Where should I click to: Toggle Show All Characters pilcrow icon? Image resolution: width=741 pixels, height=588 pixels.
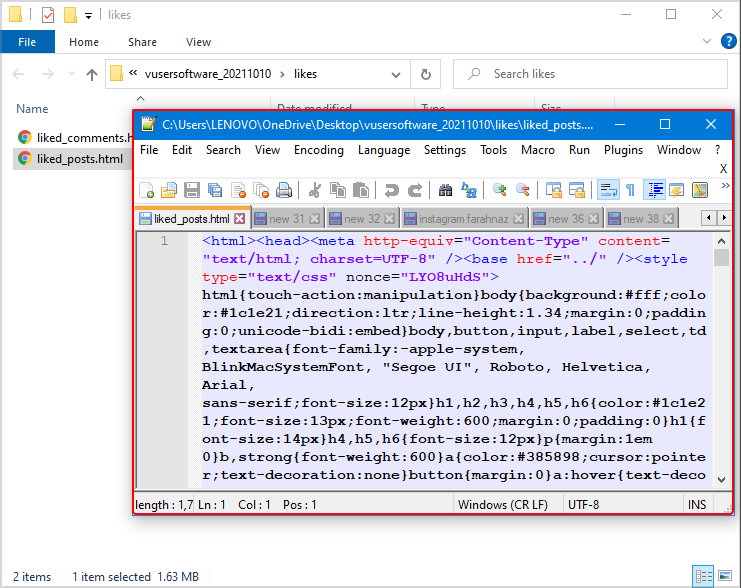[630, 190]
